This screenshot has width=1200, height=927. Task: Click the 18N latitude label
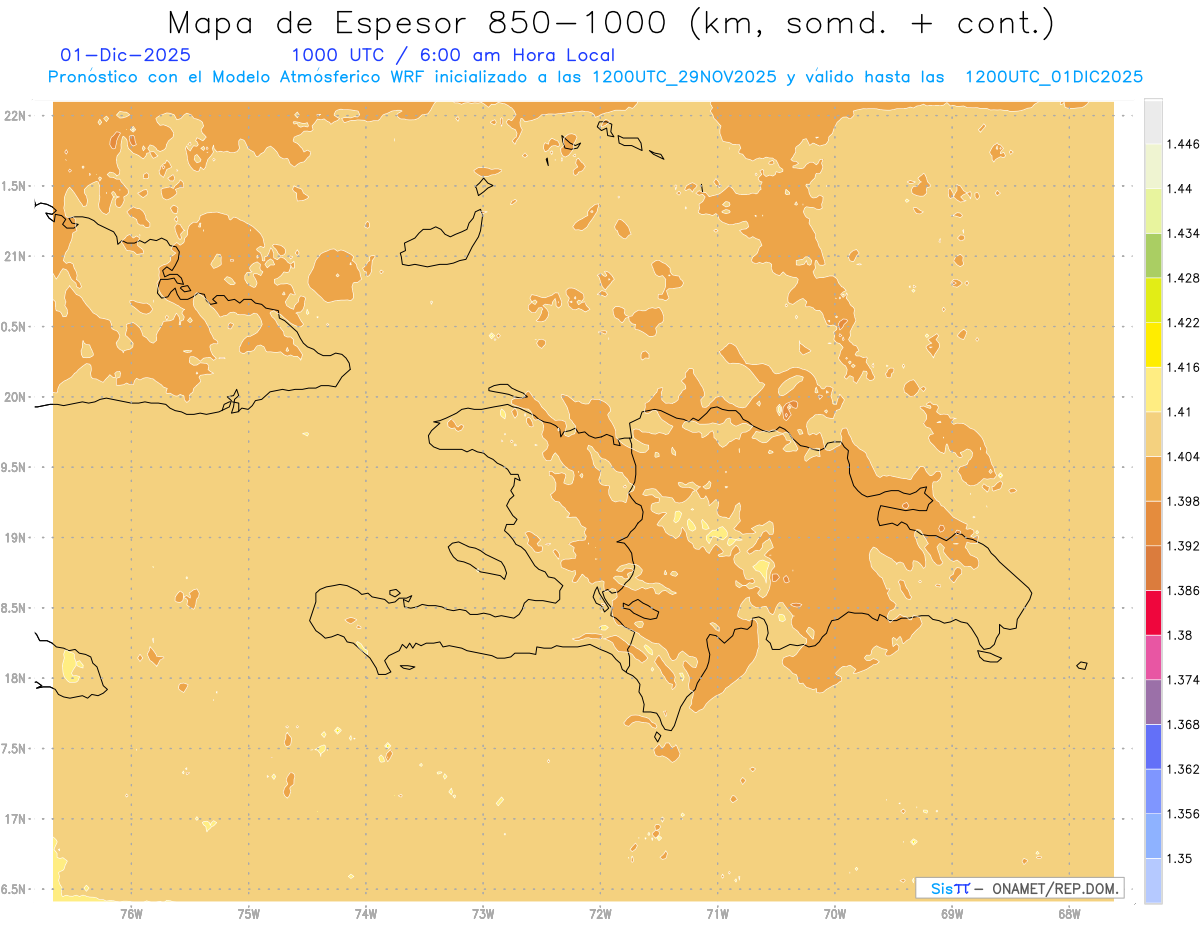[x=15, y=679]
